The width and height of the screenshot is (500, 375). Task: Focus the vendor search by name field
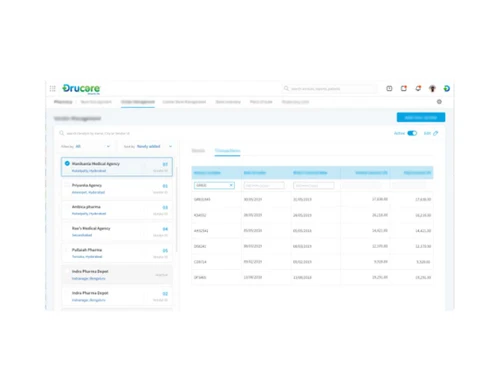[x=98, y=133]
